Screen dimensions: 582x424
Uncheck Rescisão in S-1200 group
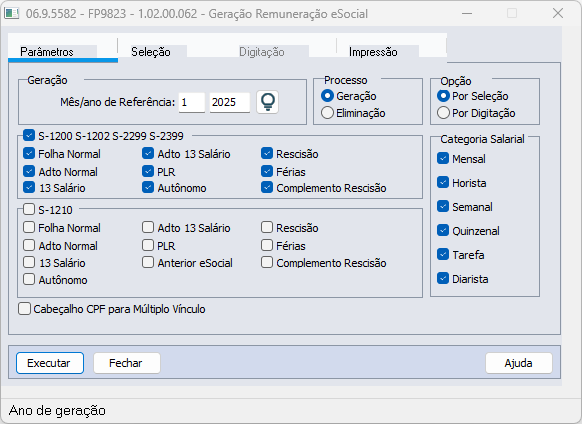click(267, 153)
